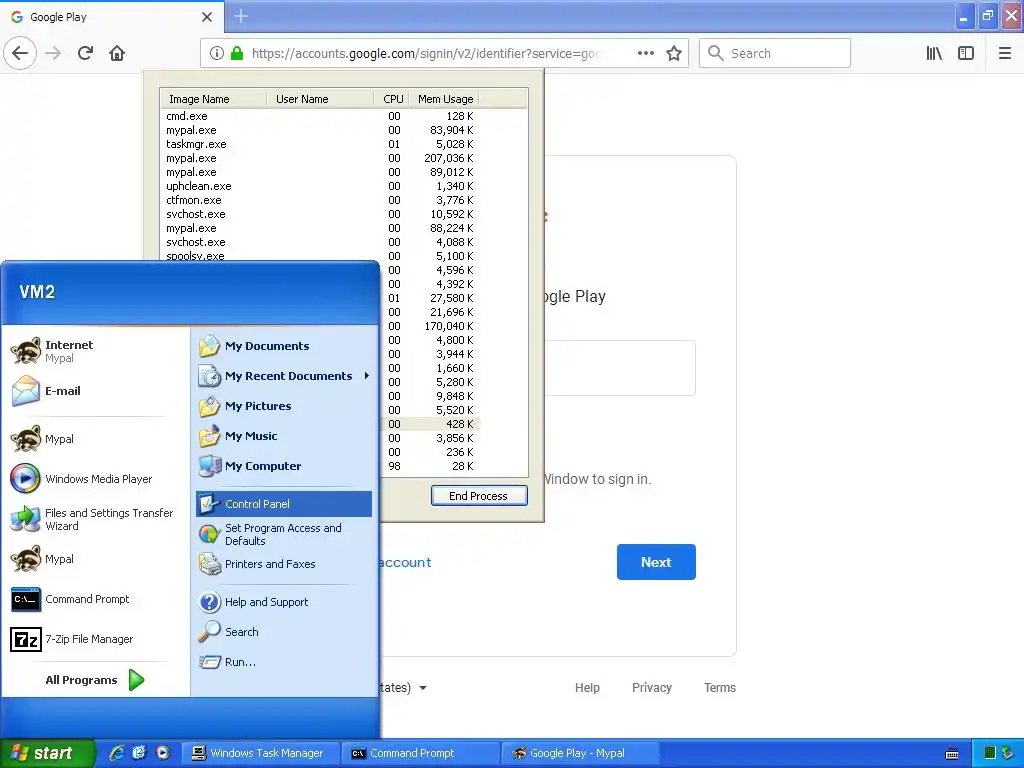Click the Windows start button
1024x768 pixels.
pyautogui.click(x=47, y=753)
